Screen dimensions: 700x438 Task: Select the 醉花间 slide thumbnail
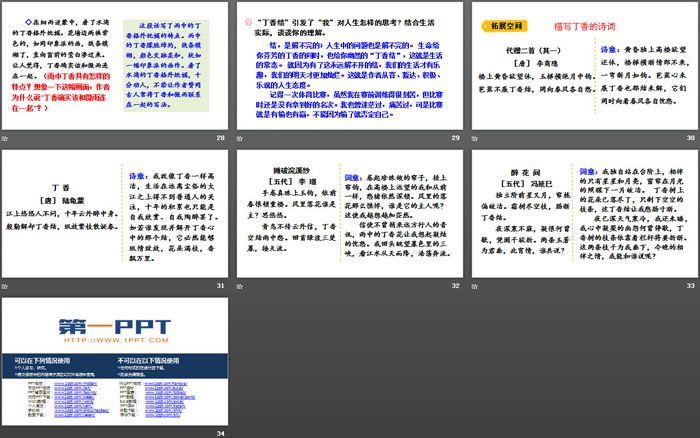coord(582,214)
